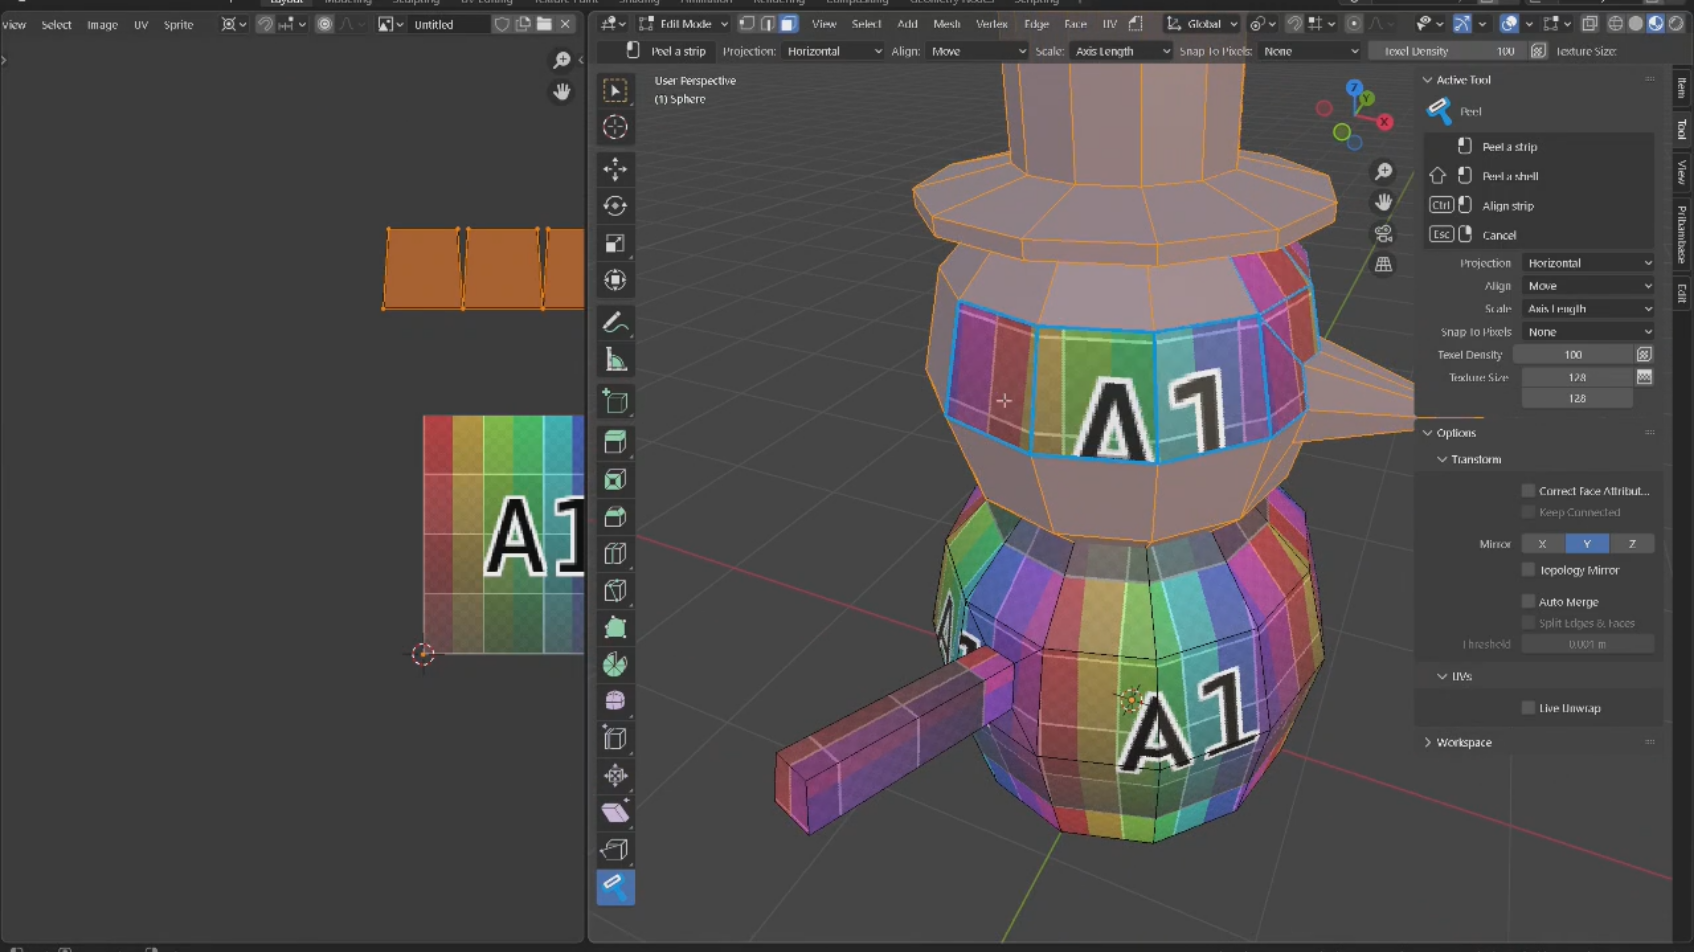This screenshot has width=1694, height=952.
Task: Select the Bevel tool
Action: click(x=615, y=517)
